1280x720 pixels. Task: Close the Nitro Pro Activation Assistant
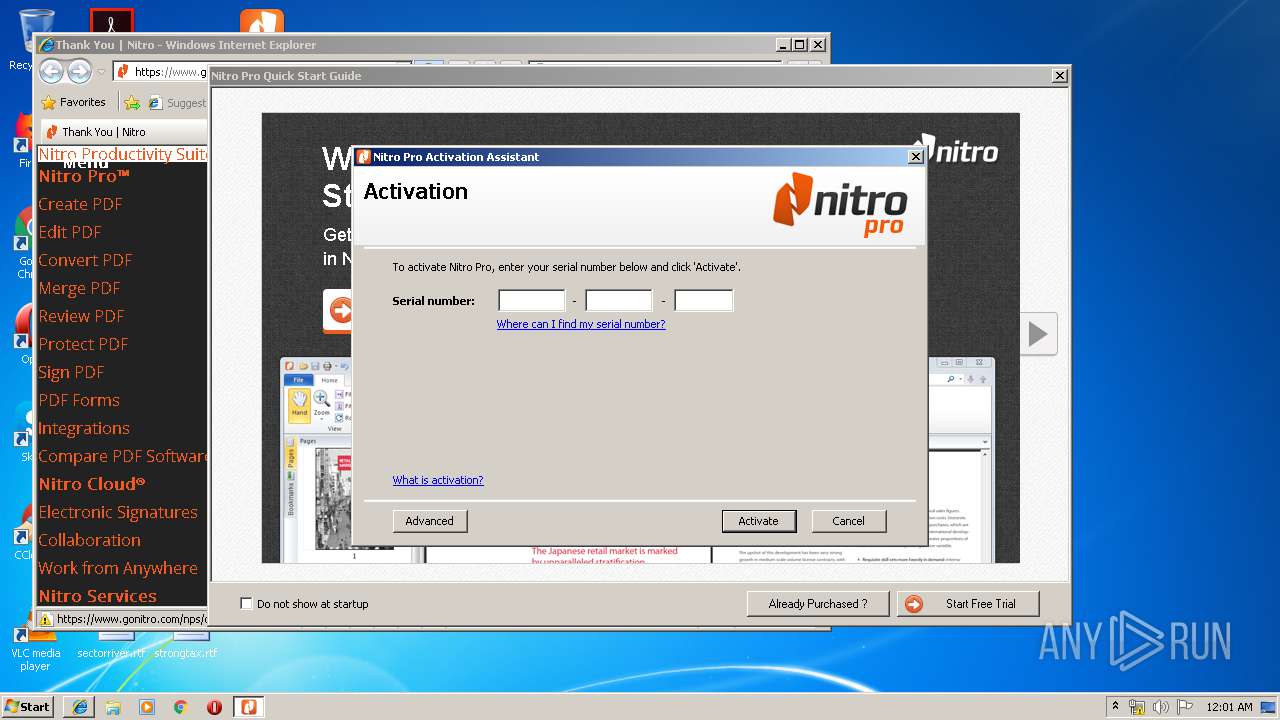(915, 157)
